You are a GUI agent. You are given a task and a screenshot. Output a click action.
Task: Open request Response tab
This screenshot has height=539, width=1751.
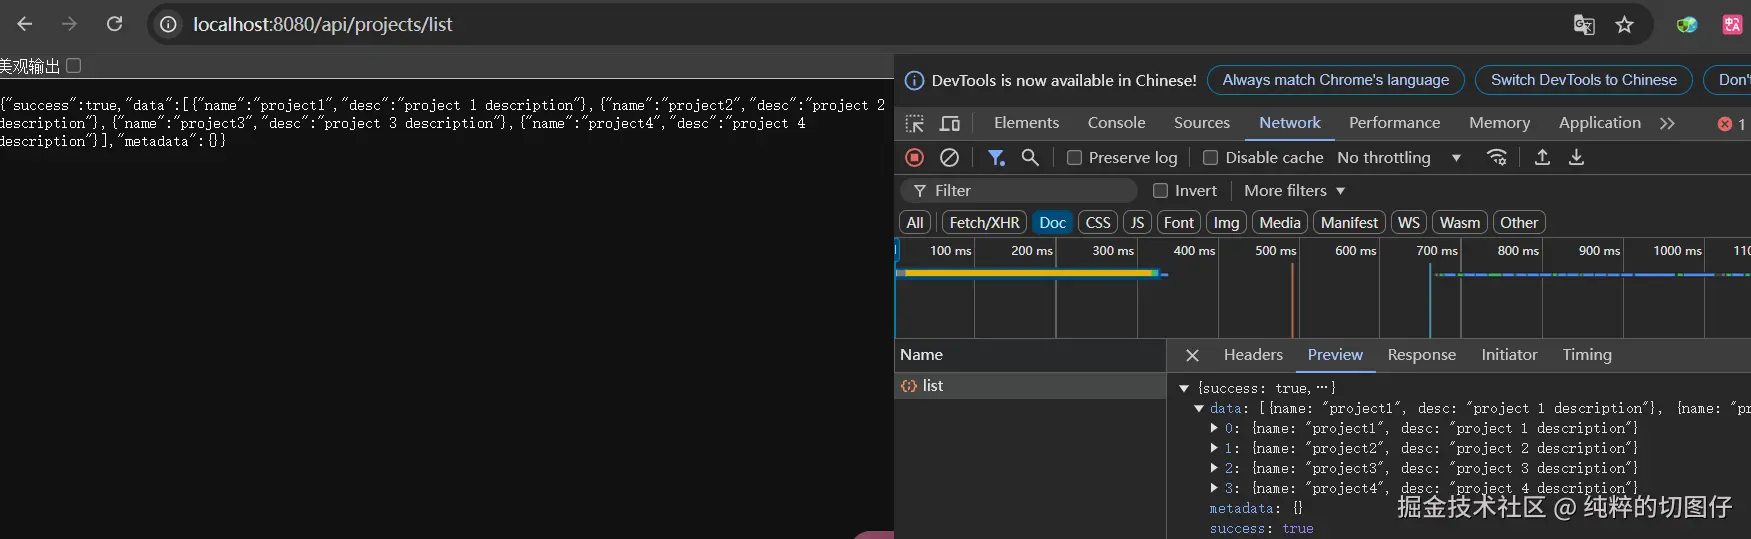1421,355
